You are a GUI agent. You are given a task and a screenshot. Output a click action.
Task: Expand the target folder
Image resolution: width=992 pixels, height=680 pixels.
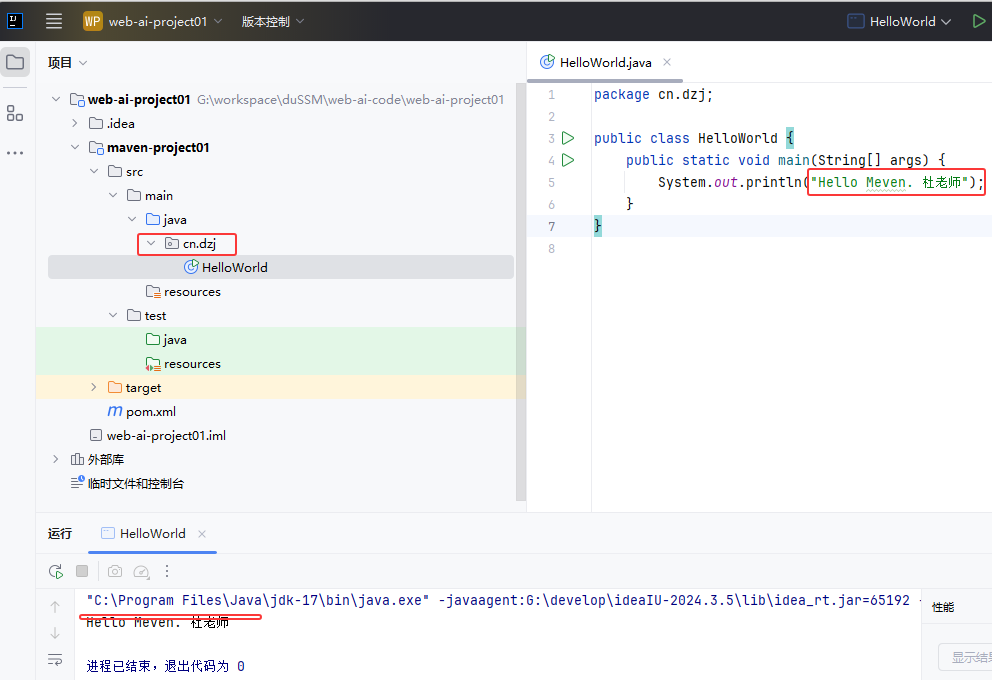[x=94, y=387]
